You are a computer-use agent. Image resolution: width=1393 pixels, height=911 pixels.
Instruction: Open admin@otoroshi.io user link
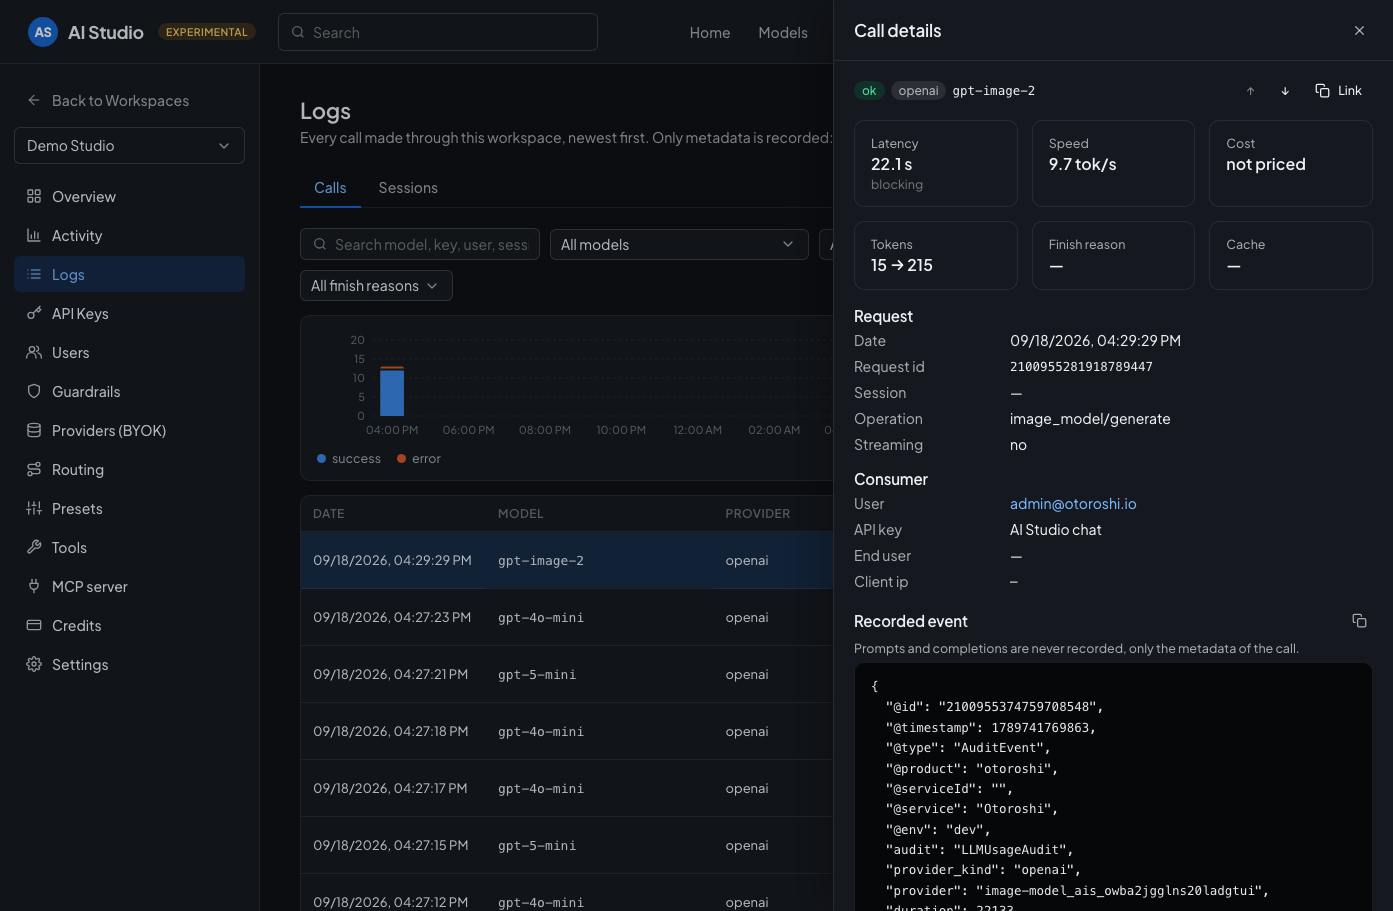1073,504
